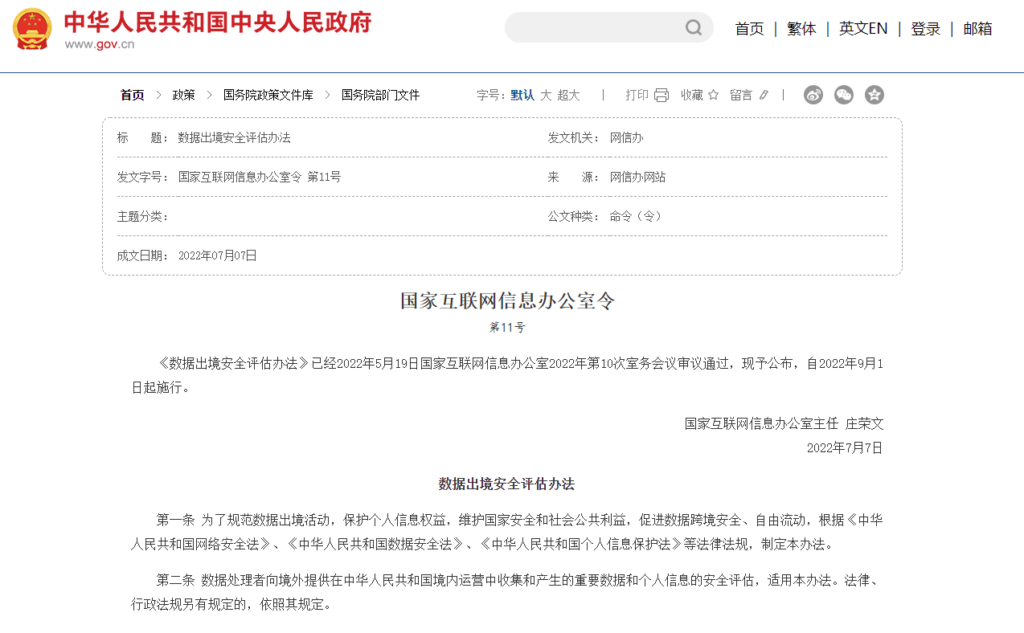Click the 留言 pencil icon
Viewport: 1024px width, 633px height.
tap(764, 95)
